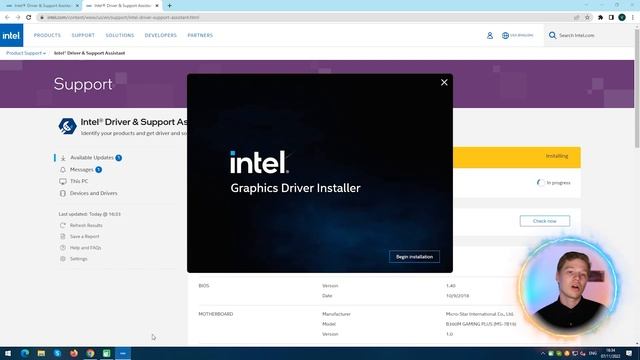This screenshot has width=640, height=360.
Task: Open the globe language selector
Action: [x=505, y=36]
